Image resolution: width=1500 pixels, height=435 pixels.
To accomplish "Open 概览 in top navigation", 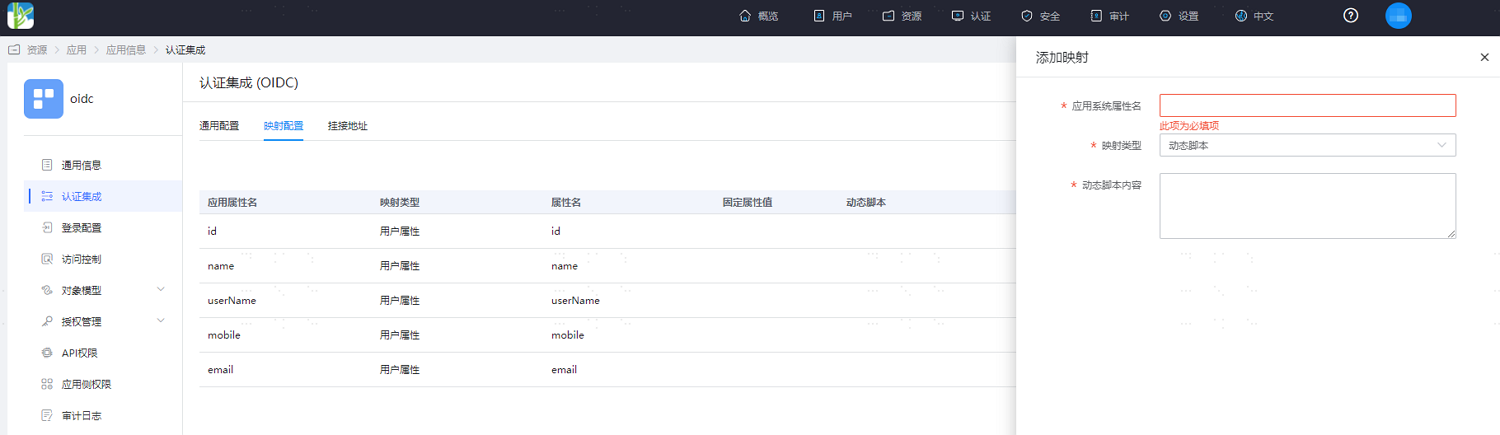I will click(768, 16).
